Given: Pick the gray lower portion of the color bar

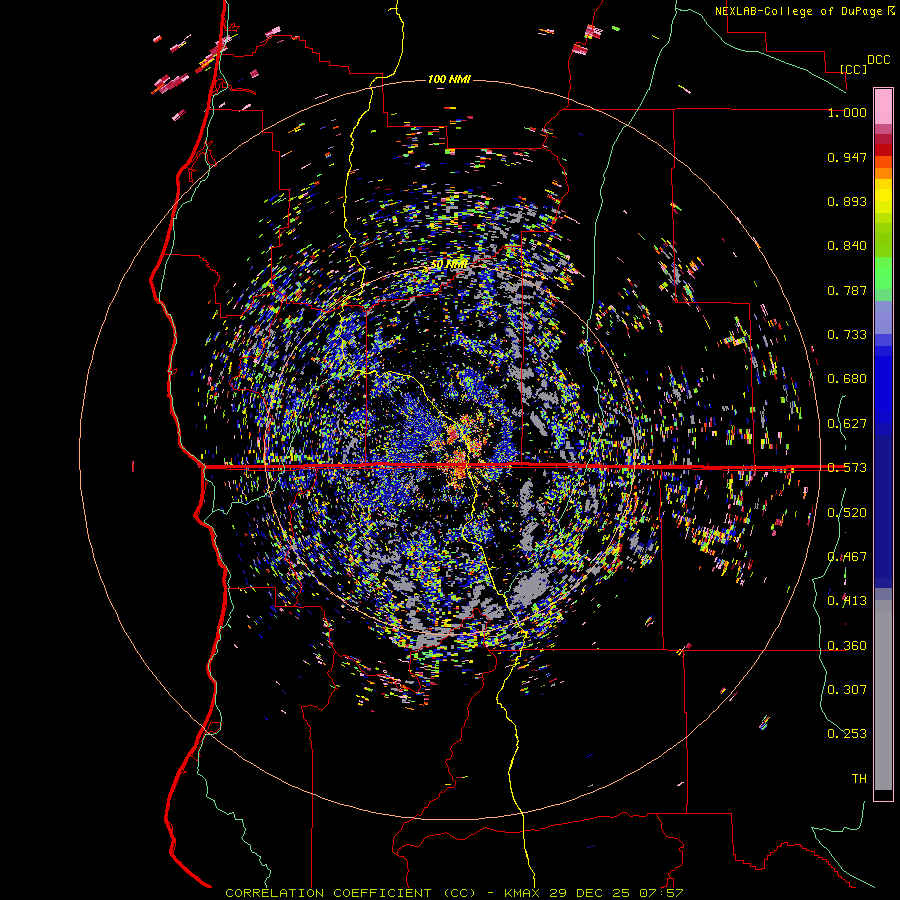Looking at the screenshot, I should coord(883,695).
